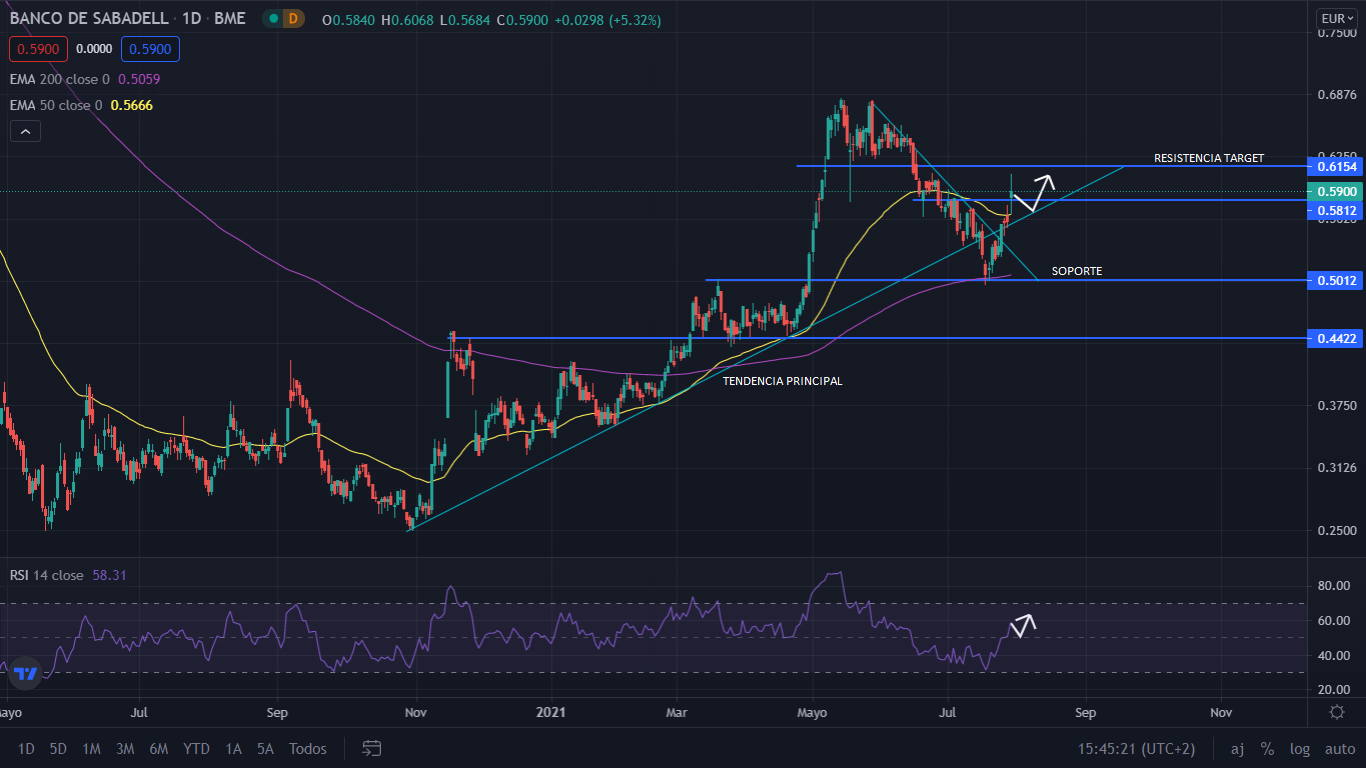This screenshot has height=768, width=1366.
Task: Toggle the auto scale mode
Action: click(x=1339, y=748)
